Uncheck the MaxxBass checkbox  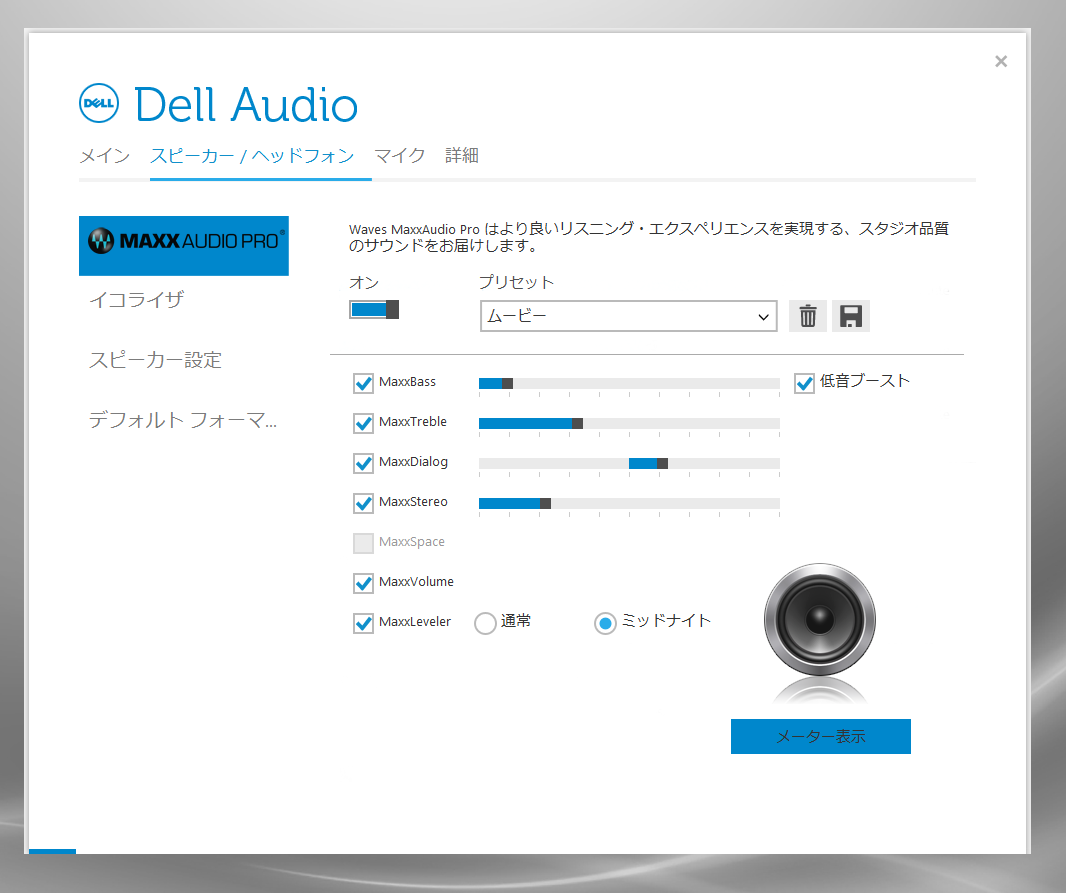[363, 383]
